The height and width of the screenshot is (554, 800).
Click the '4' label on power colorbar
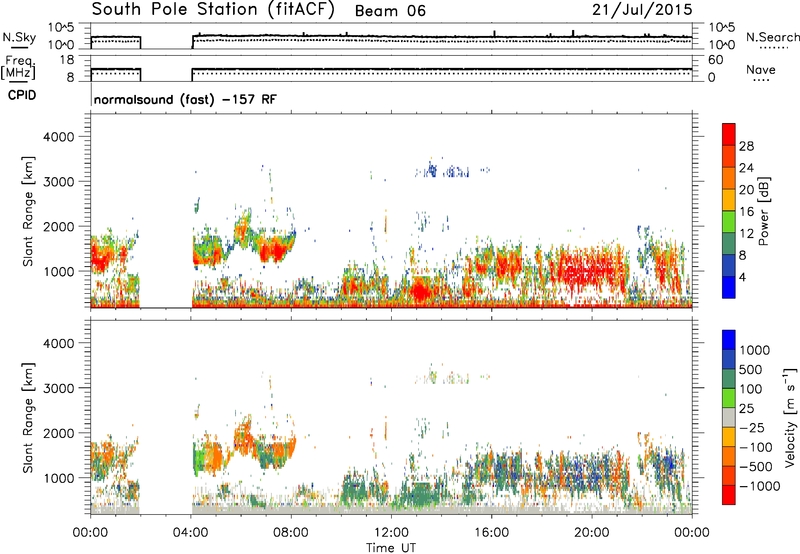(742, 277)
